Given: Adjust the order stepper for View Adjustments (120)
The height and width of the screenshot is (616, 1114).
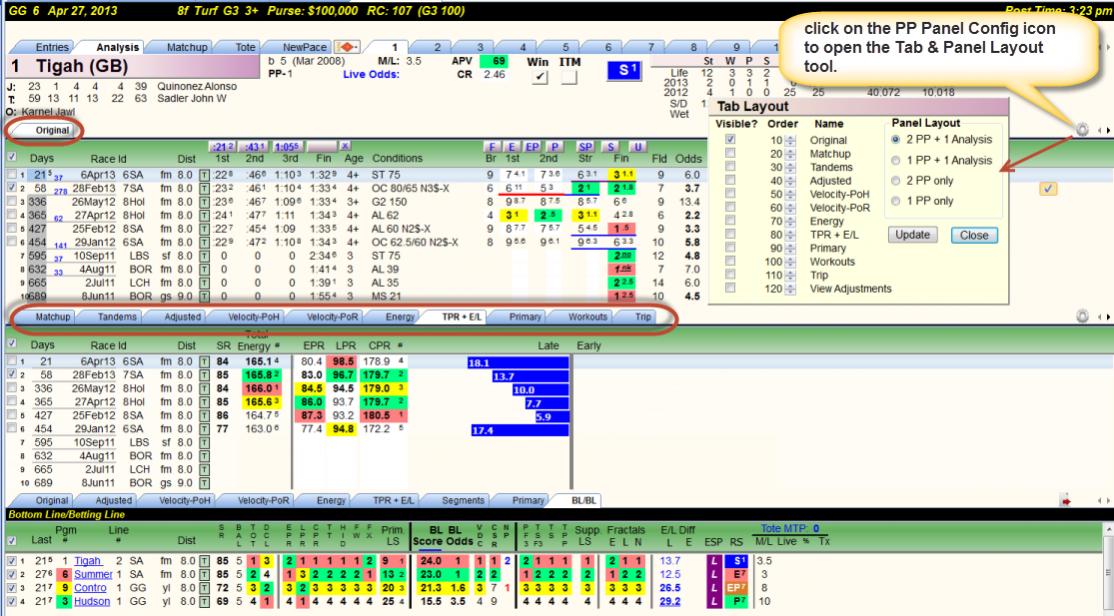Looking at the screenshot, I should [x=790, y=289].
